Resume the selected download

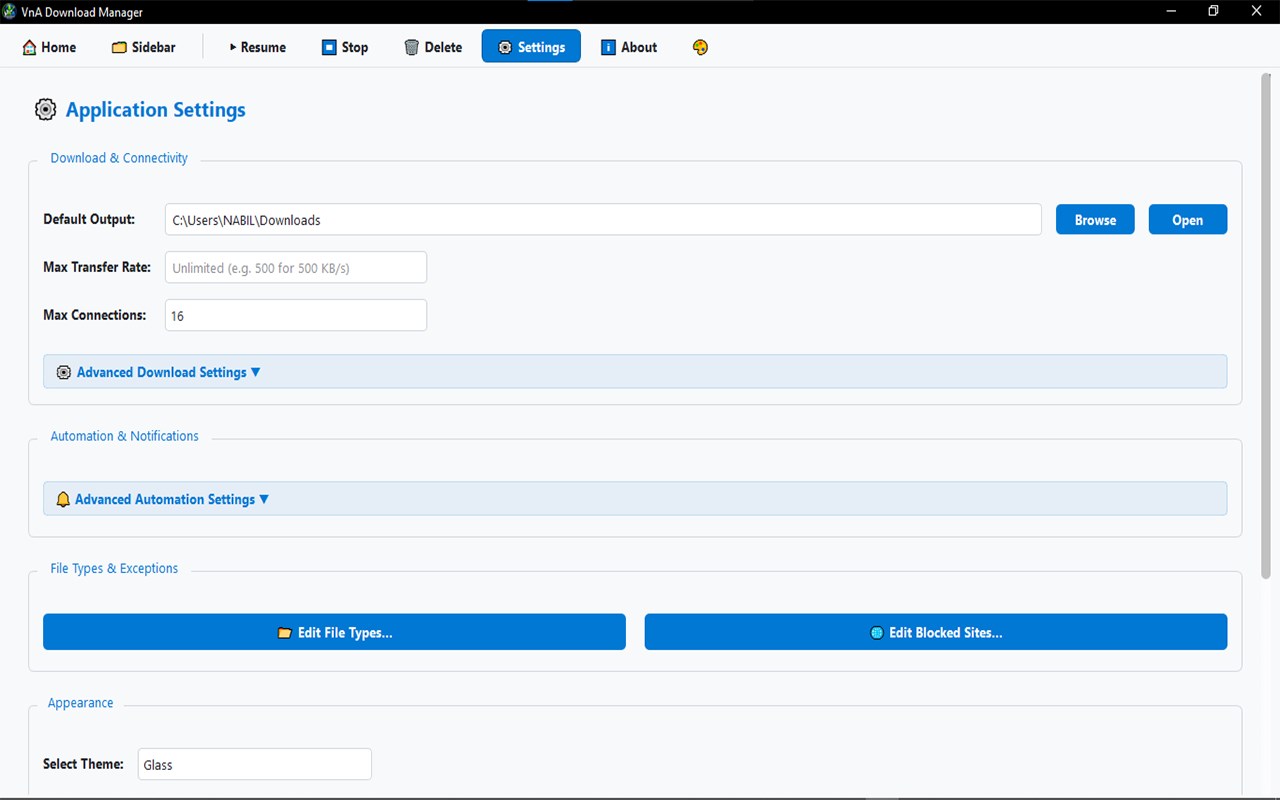point(257,47)
